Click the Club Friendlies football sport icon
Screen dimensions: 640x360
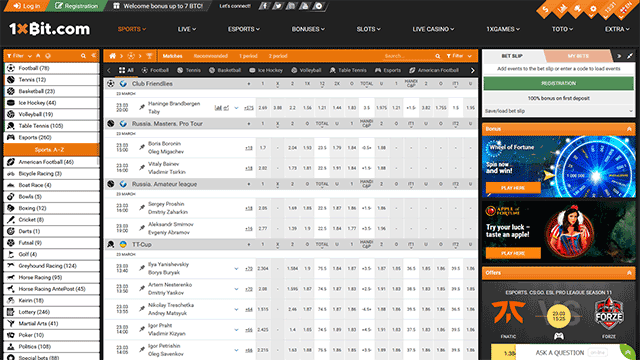(111, 84)
